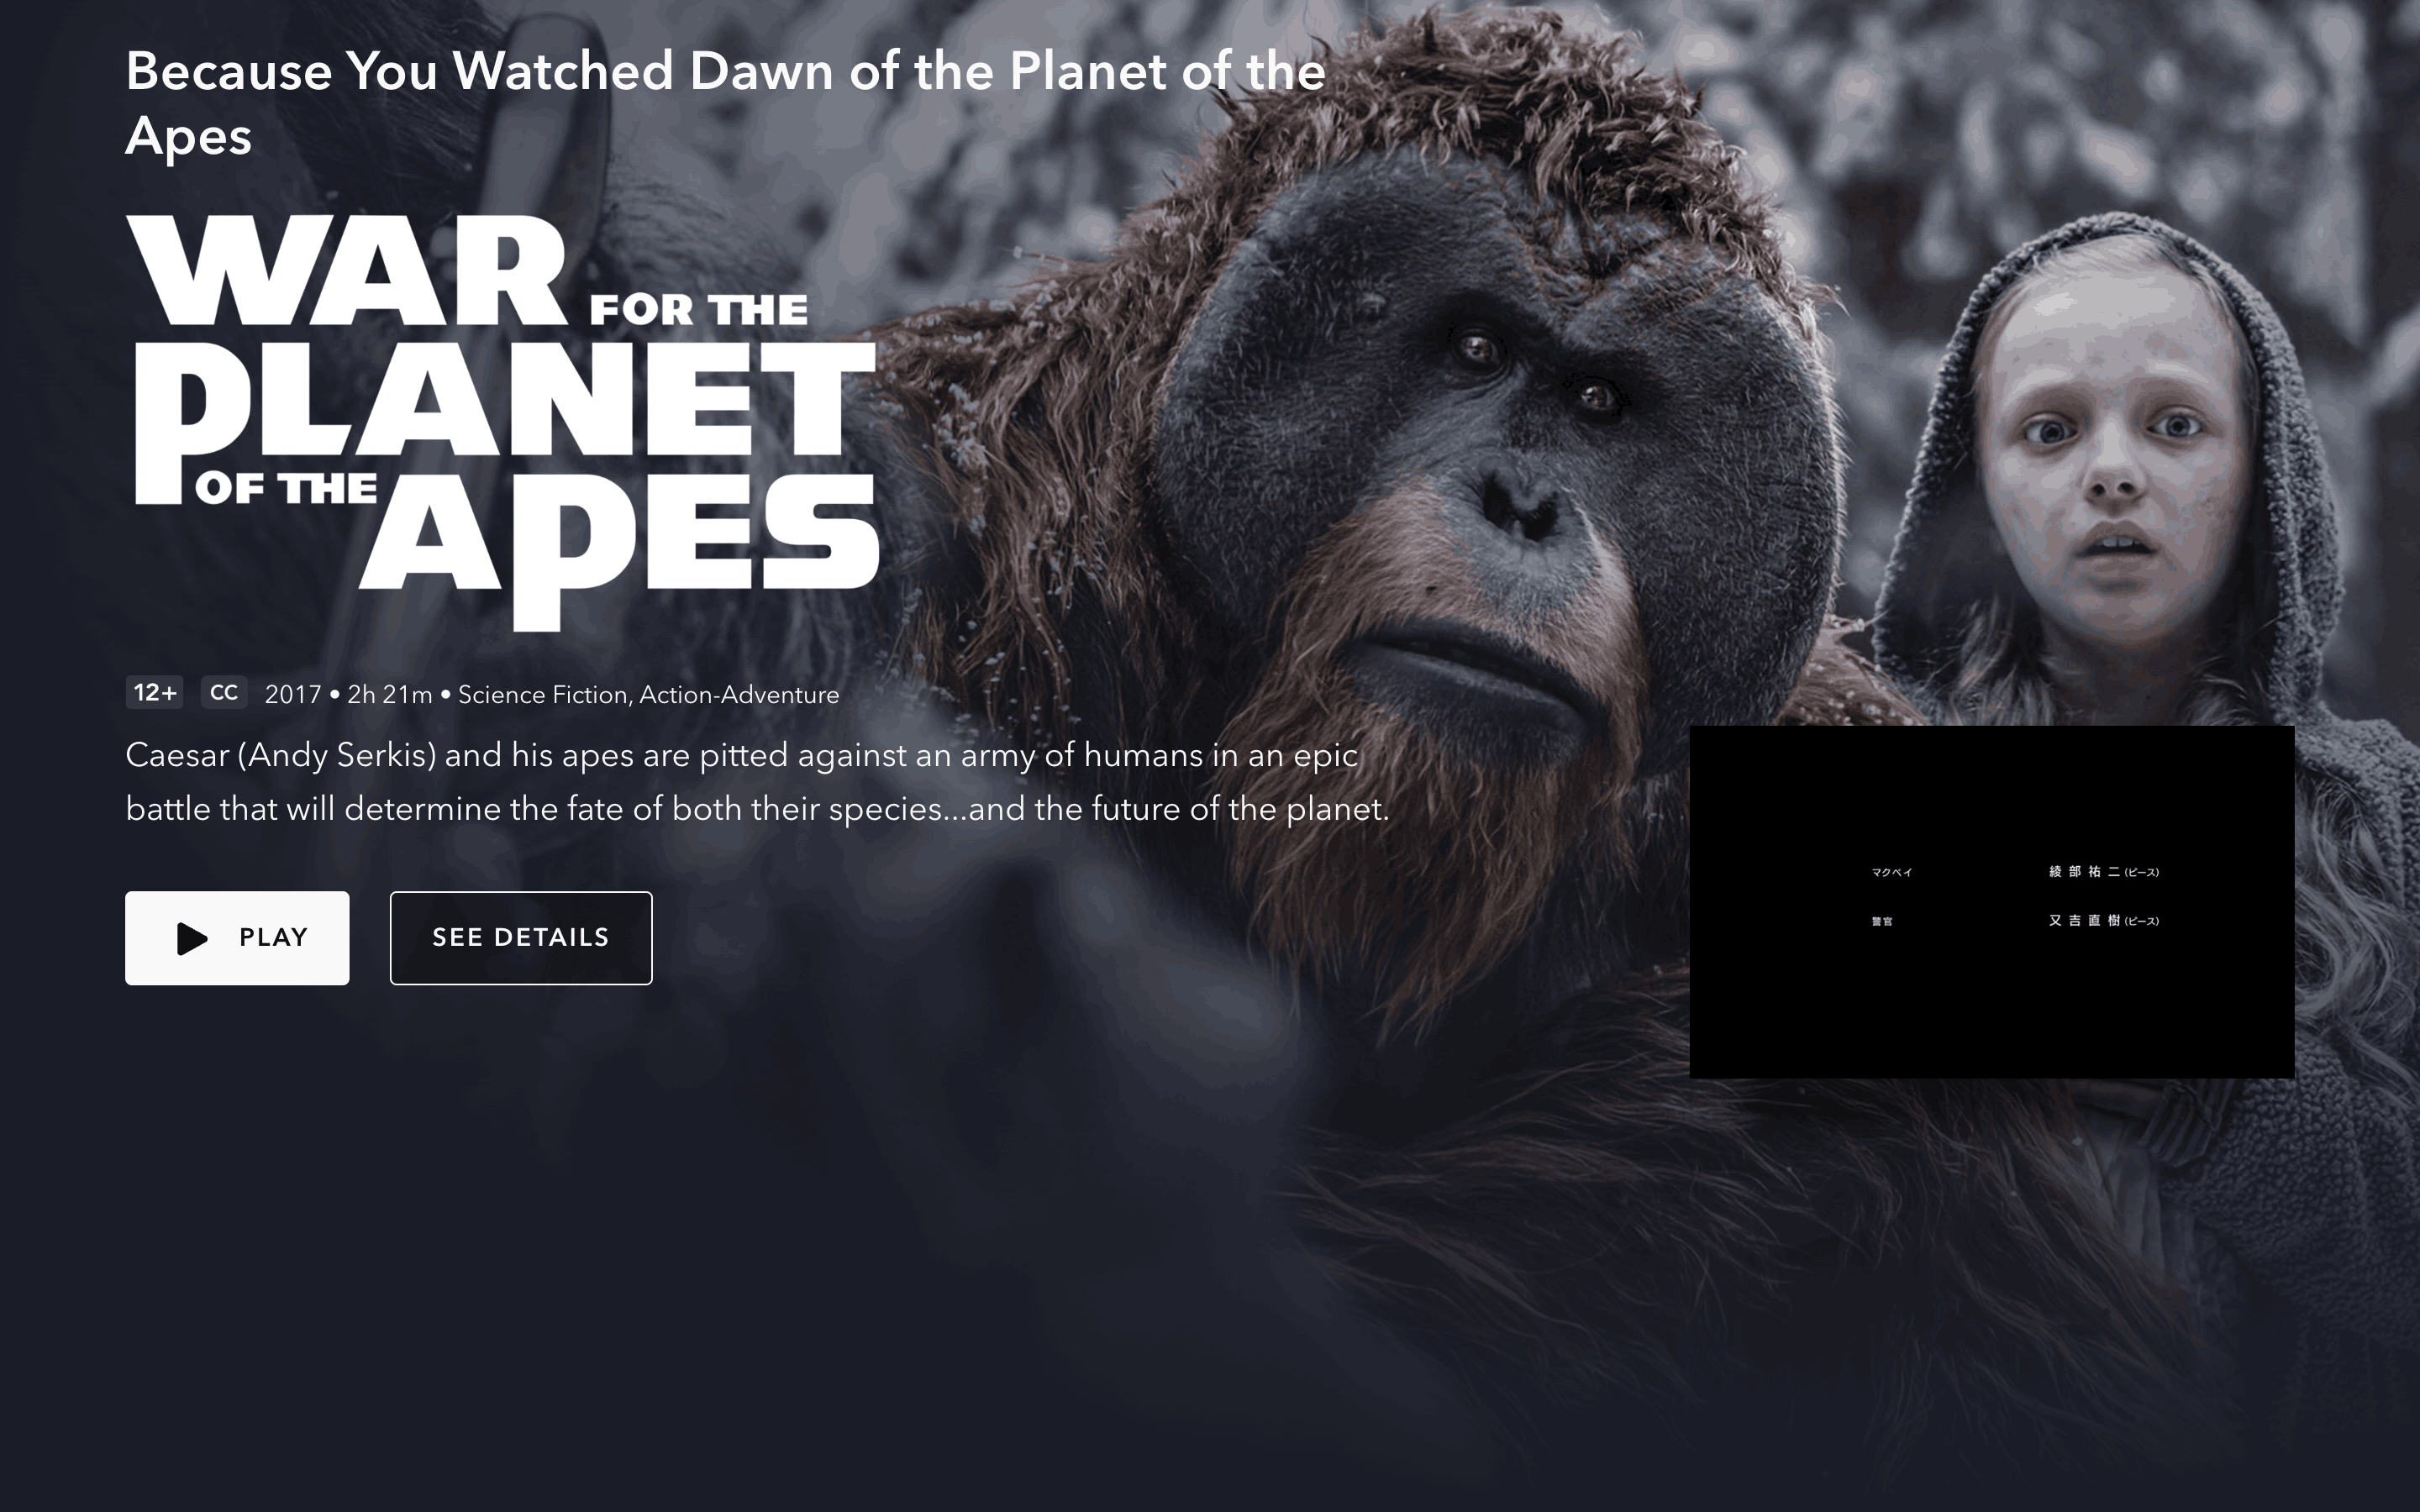Select the Action-Adventure genre label
Image resolution: width=2420 pixels, height=1512 pixels.
tap(739, 695)
